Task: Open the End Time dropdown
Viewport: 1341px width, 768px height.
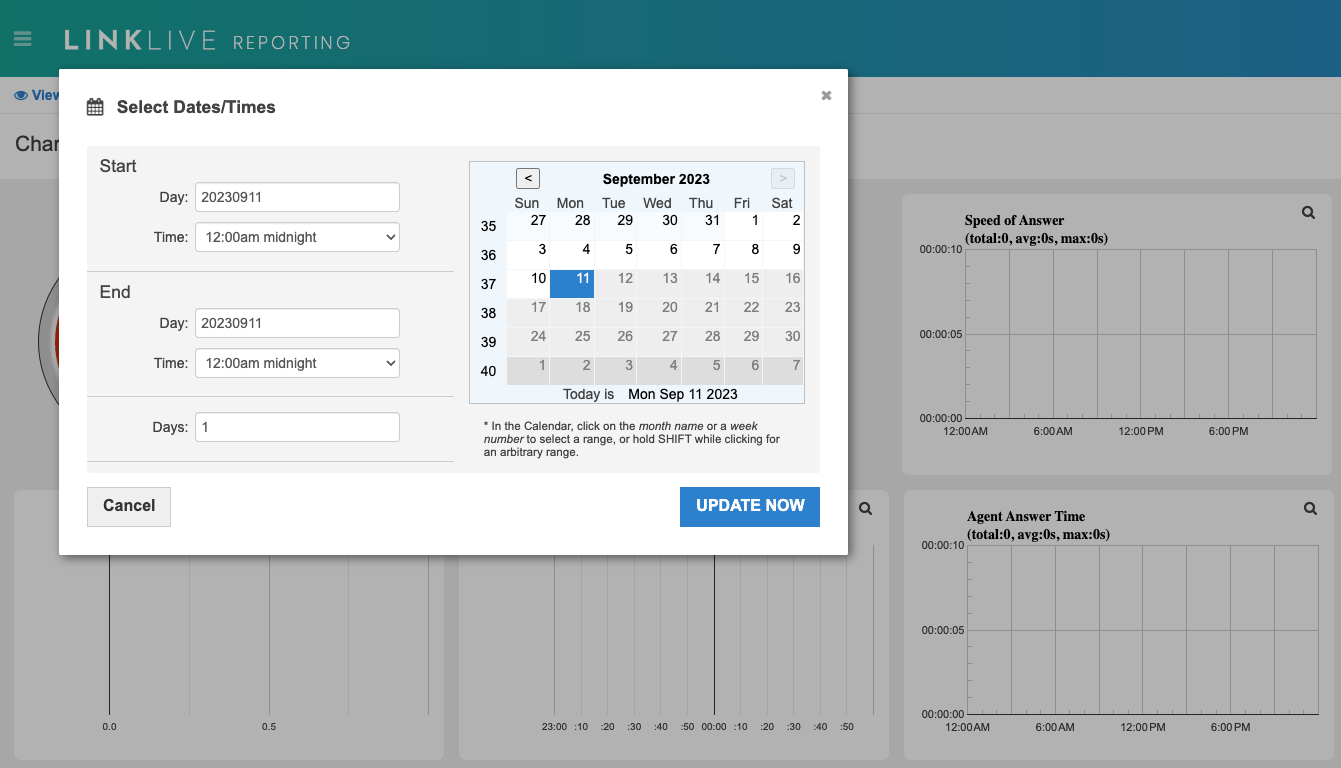Action: click(x=297, y=363)
